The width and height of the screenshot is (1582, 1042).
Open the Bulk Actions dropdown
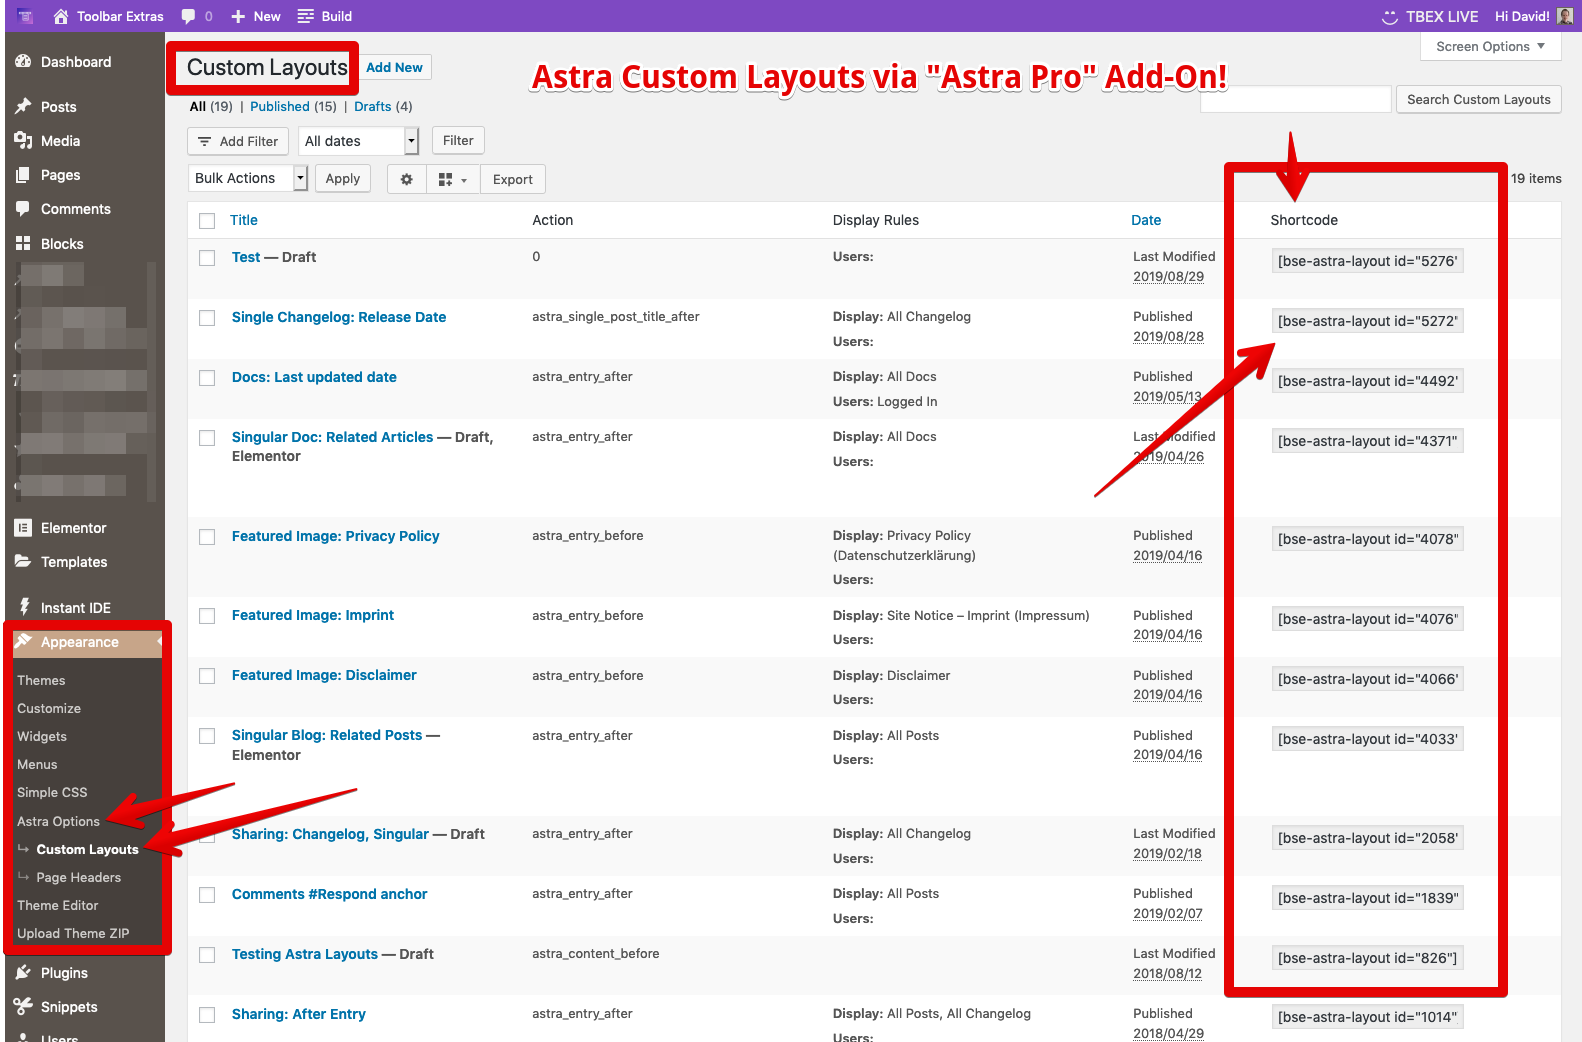pyautogui.click(x=247, y=178)
